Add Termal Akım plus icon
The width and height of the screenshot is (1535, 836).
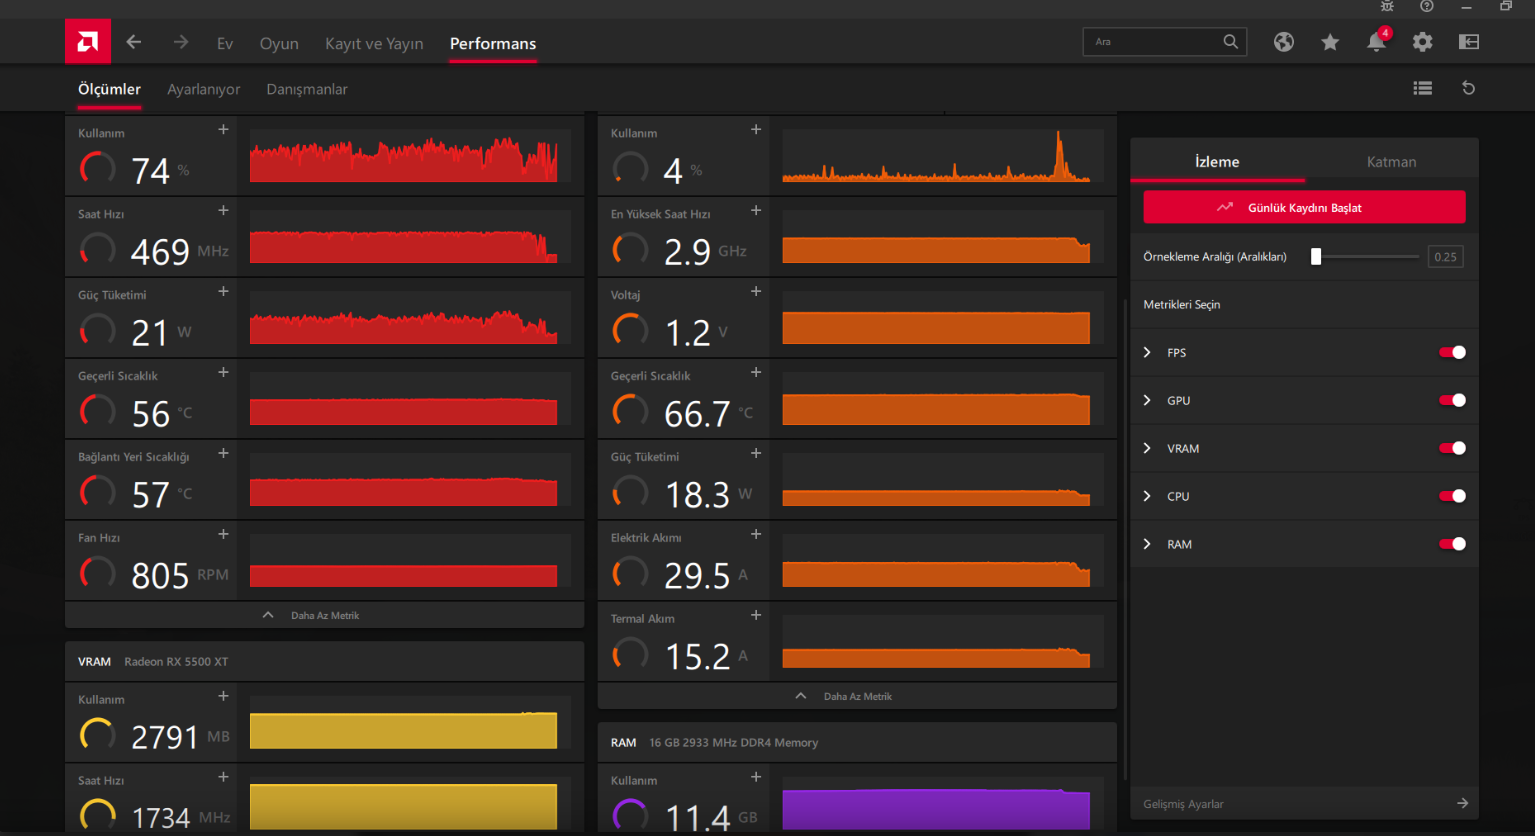[756, 616]
